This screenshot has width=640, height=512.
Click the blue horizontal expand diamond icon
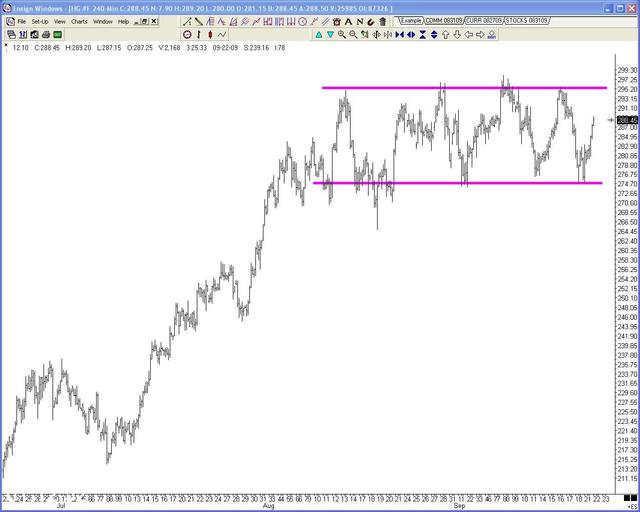tap(411, 35)
